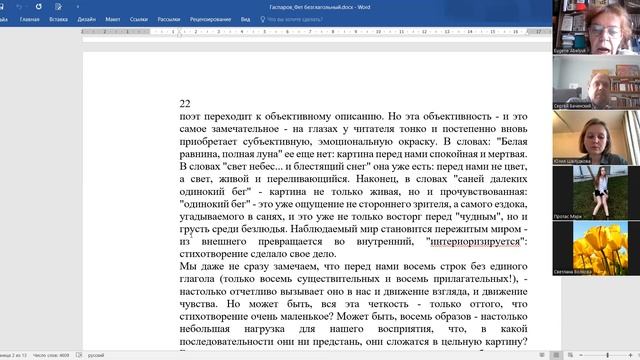Switch to the Дизайн tab
The image size is (640, 360).
pos(87,19)
